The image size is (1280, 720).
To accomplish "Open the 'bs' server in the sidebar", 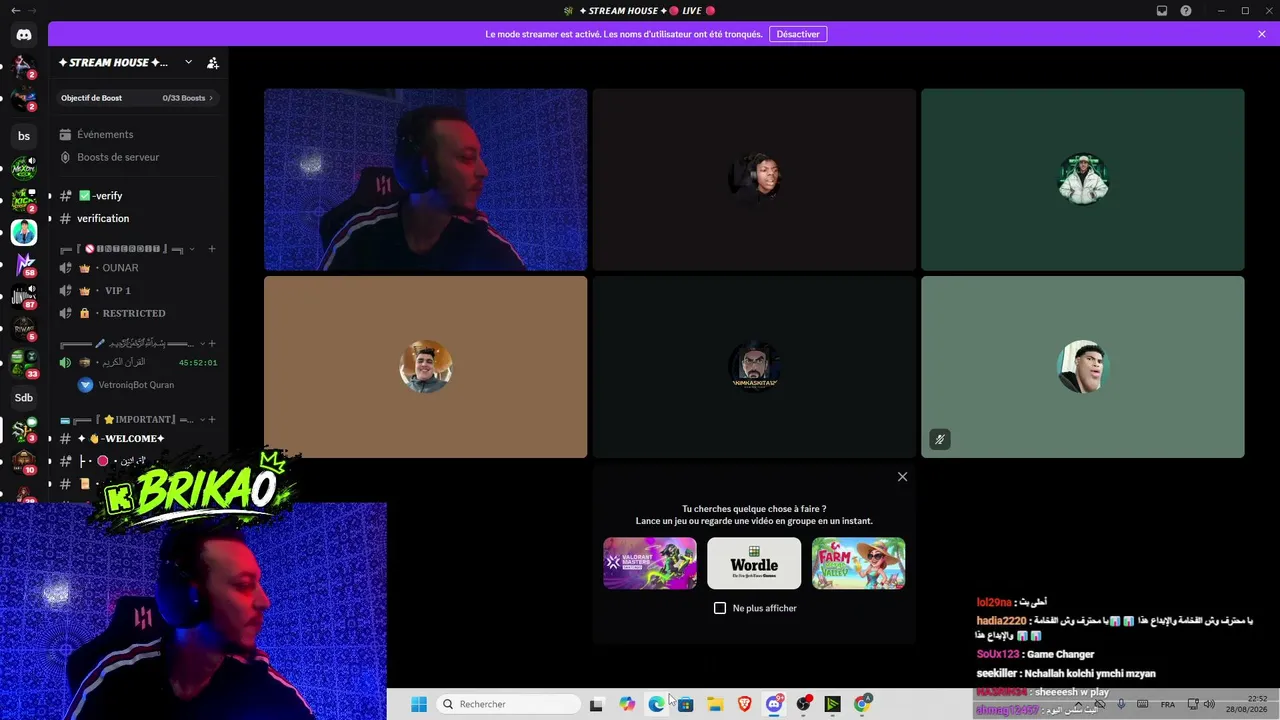I will tap(24, 136).
